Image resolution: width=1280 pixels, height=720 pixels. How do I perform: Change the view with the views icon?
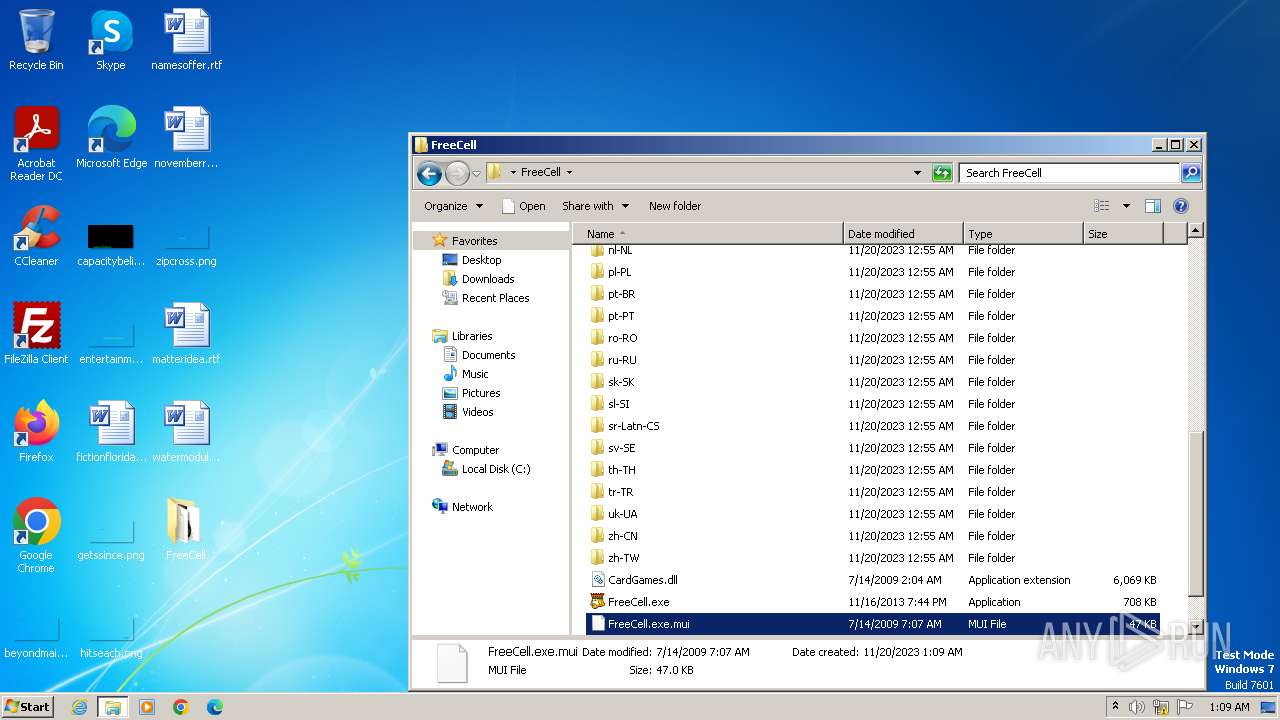[1102, 206]
